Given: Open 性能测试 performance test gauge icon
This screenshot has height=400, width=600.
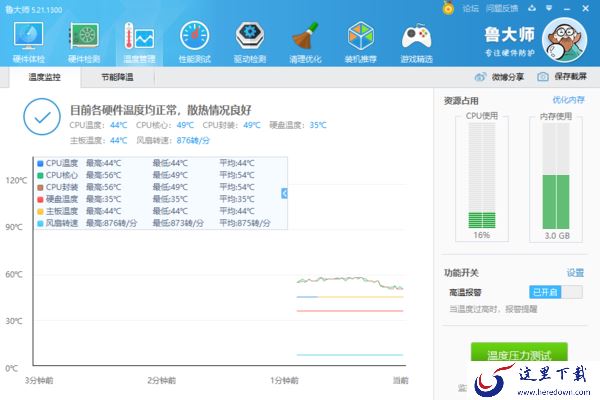Looking at the screenshot, I should coord(194,42).
